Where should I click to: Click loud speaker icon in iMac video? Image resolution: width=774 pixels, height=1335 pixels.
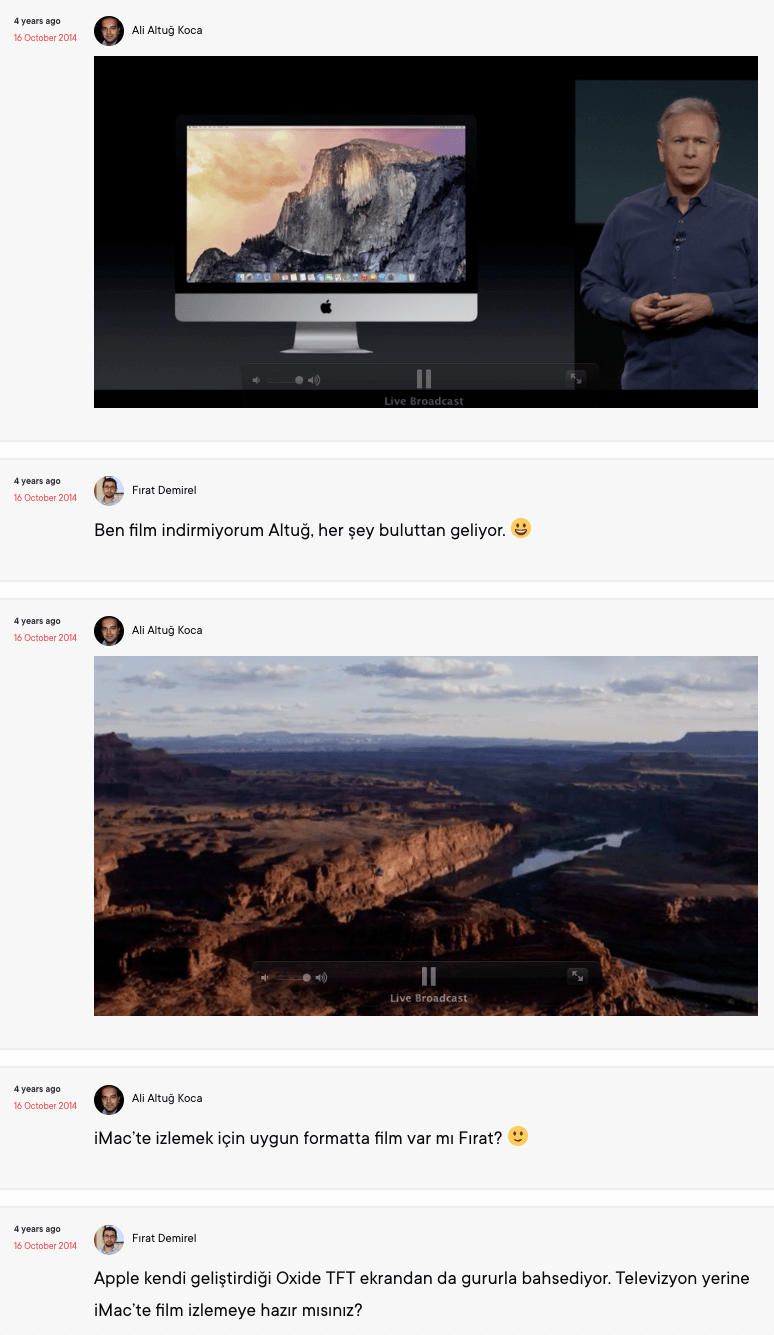click(314, 380)
